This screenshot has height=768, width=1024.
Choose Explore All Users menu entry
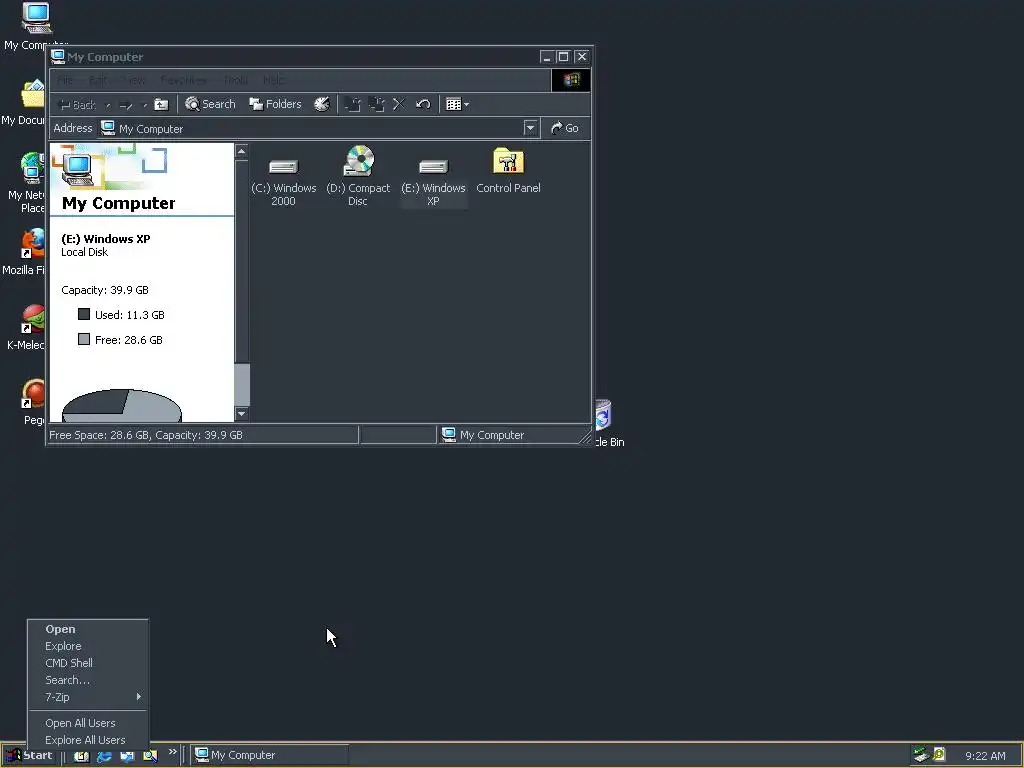(x=88, y=740)
